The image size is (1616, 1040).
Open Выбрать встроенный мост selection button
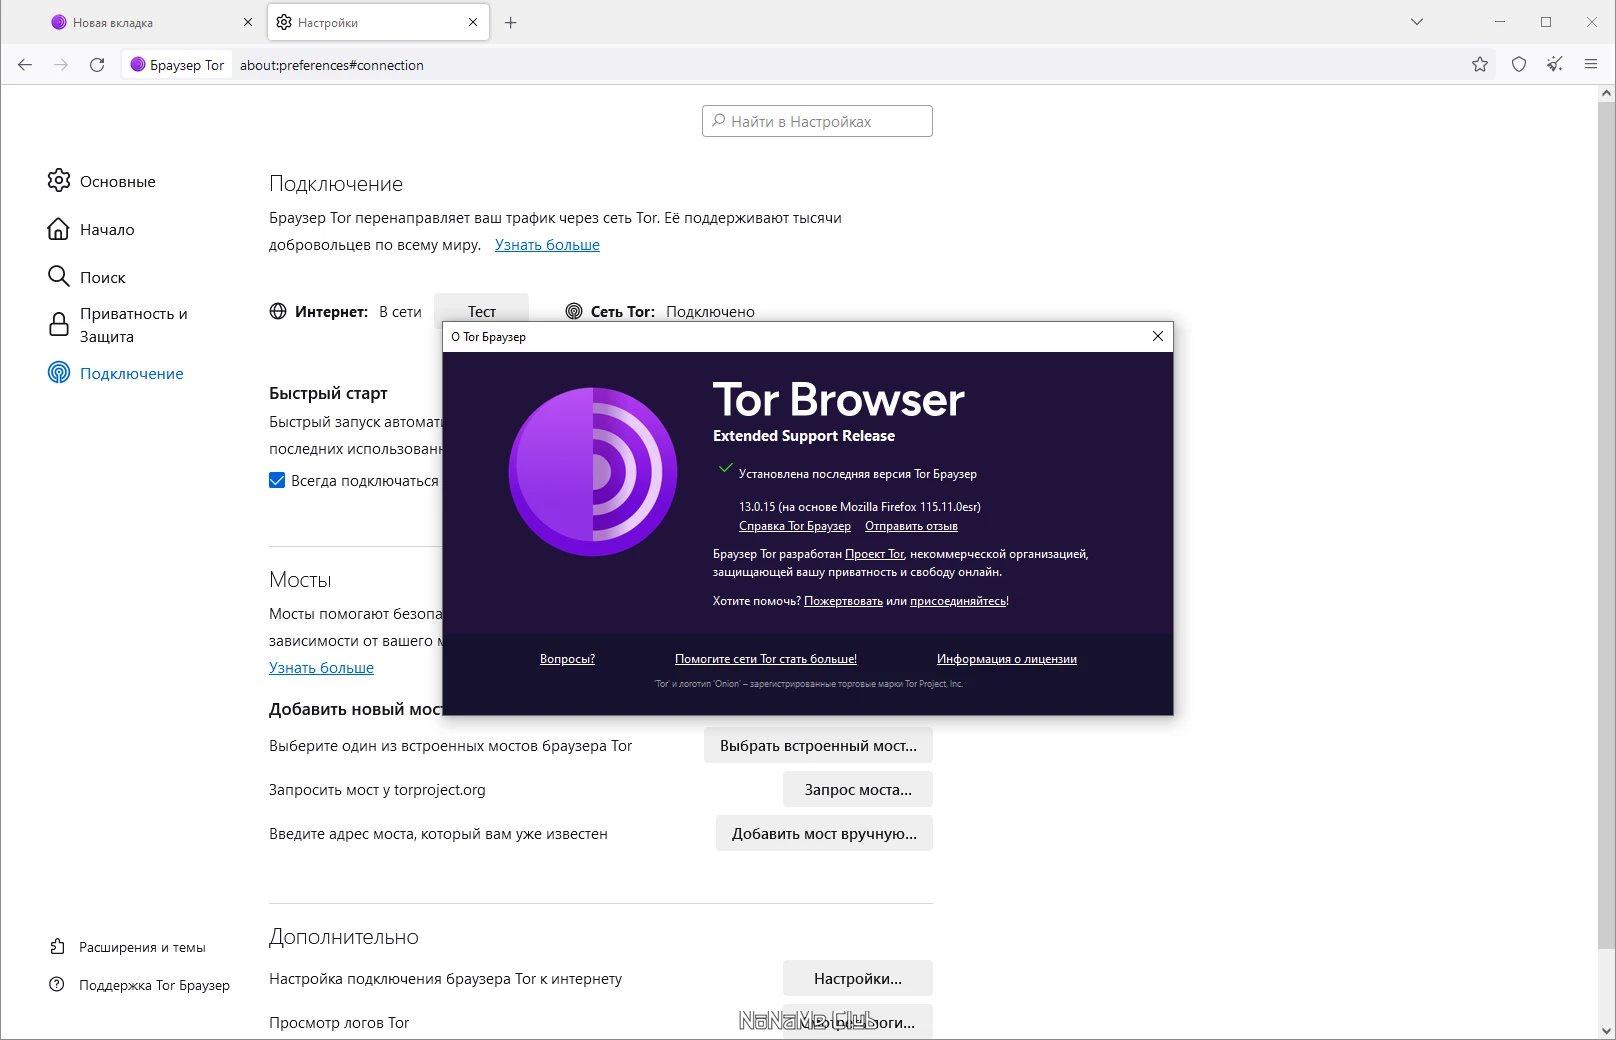(818, 746)
